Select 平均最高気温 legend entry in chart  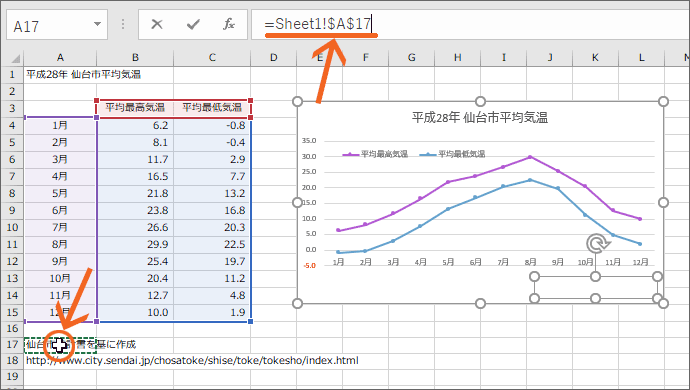click(x=375, y=154)
